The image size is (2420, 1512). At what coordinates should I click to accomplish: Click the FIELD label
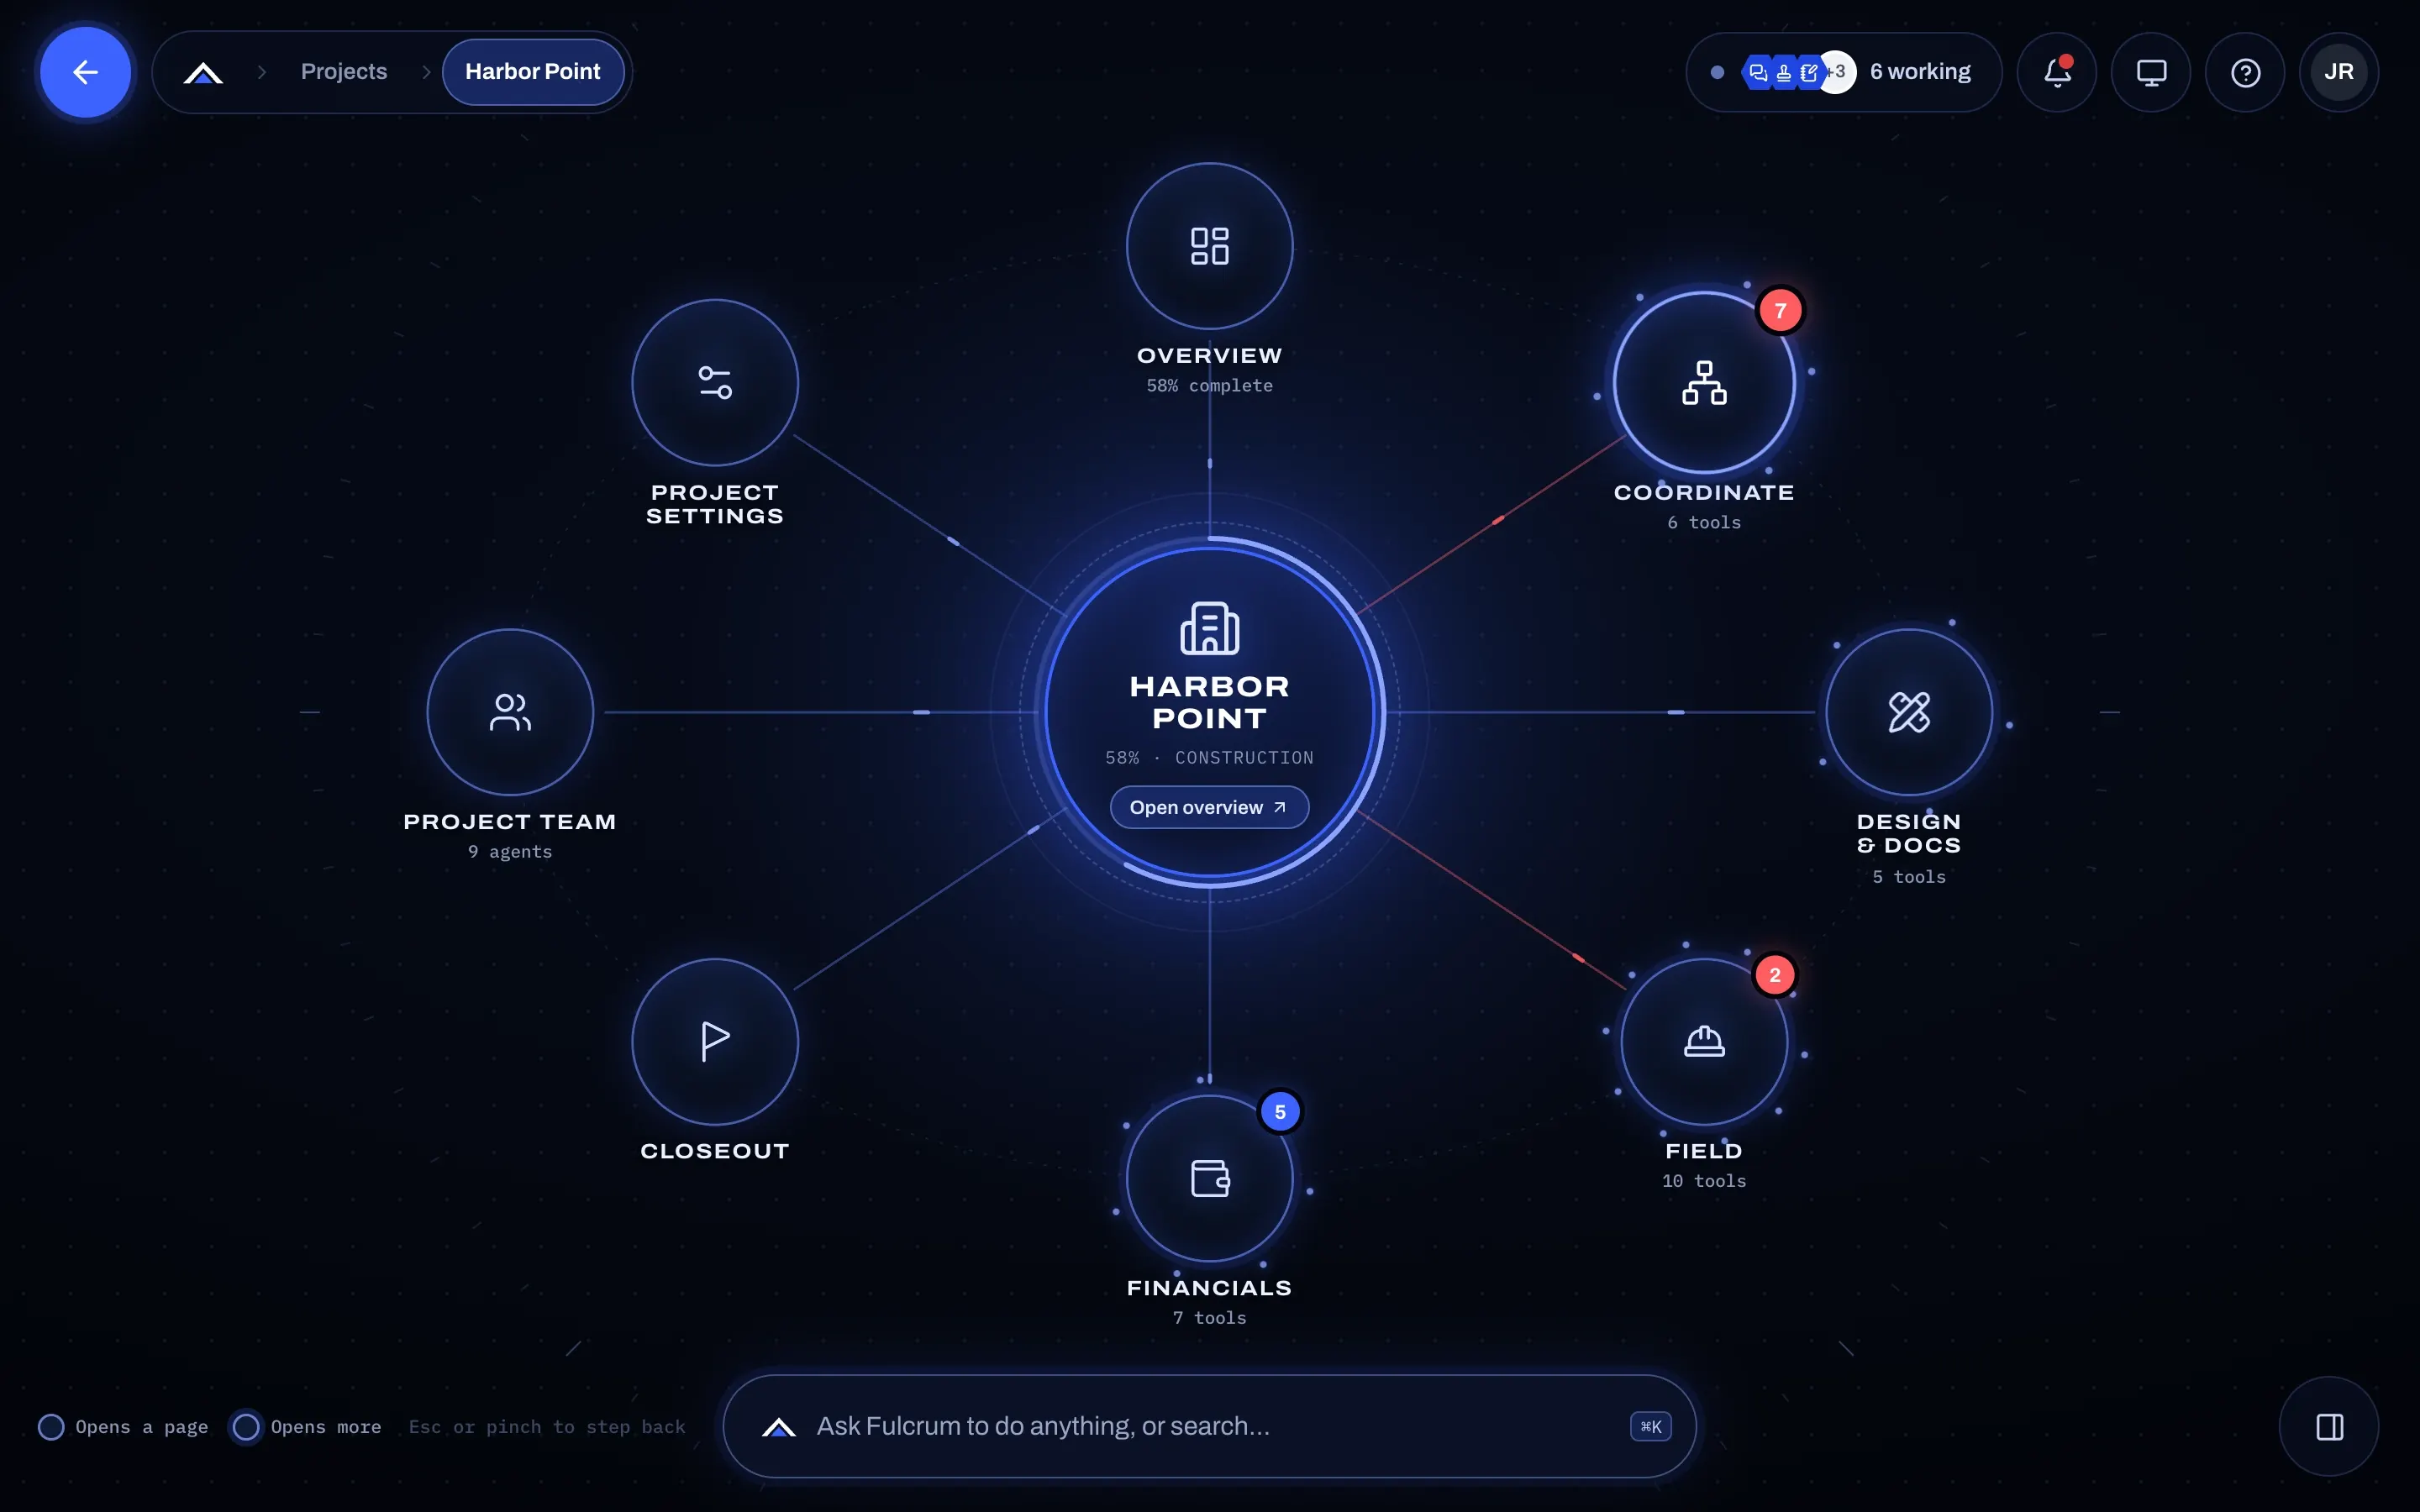1704,1150
